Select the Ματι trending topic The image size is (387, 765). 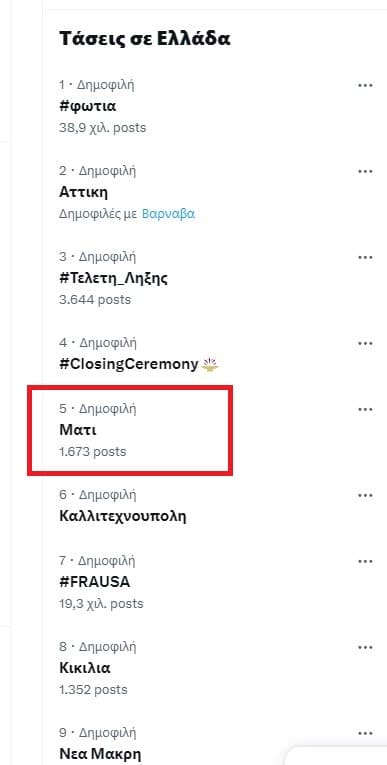(78, 430)
